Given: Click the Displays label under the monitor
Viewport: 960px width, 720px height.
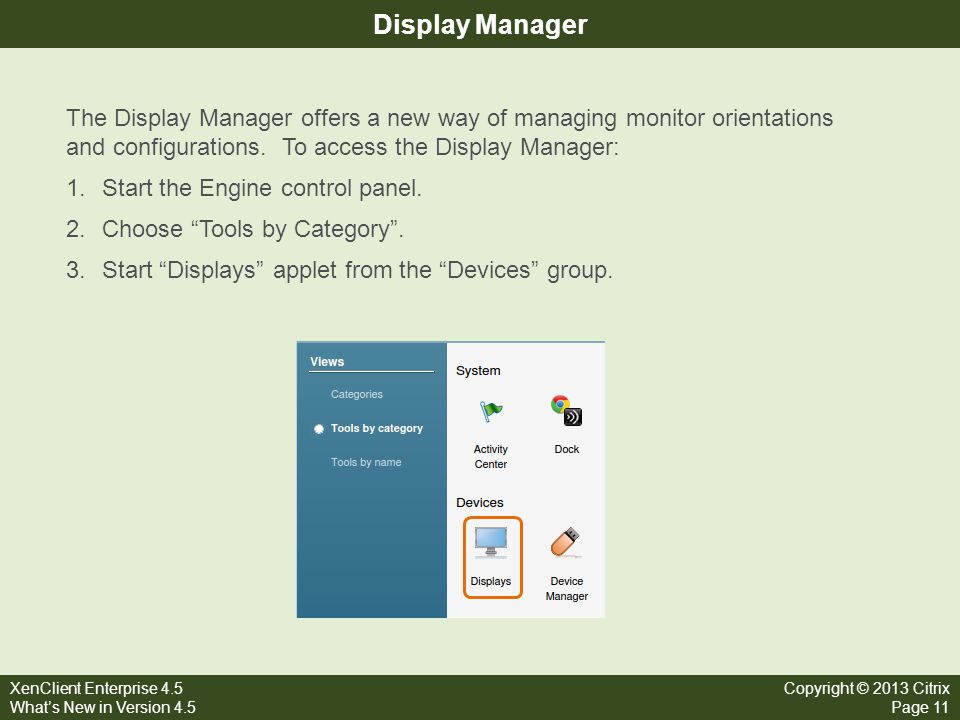Looking at the screenshot, I should pyautogui.click(x=490, y=582).
